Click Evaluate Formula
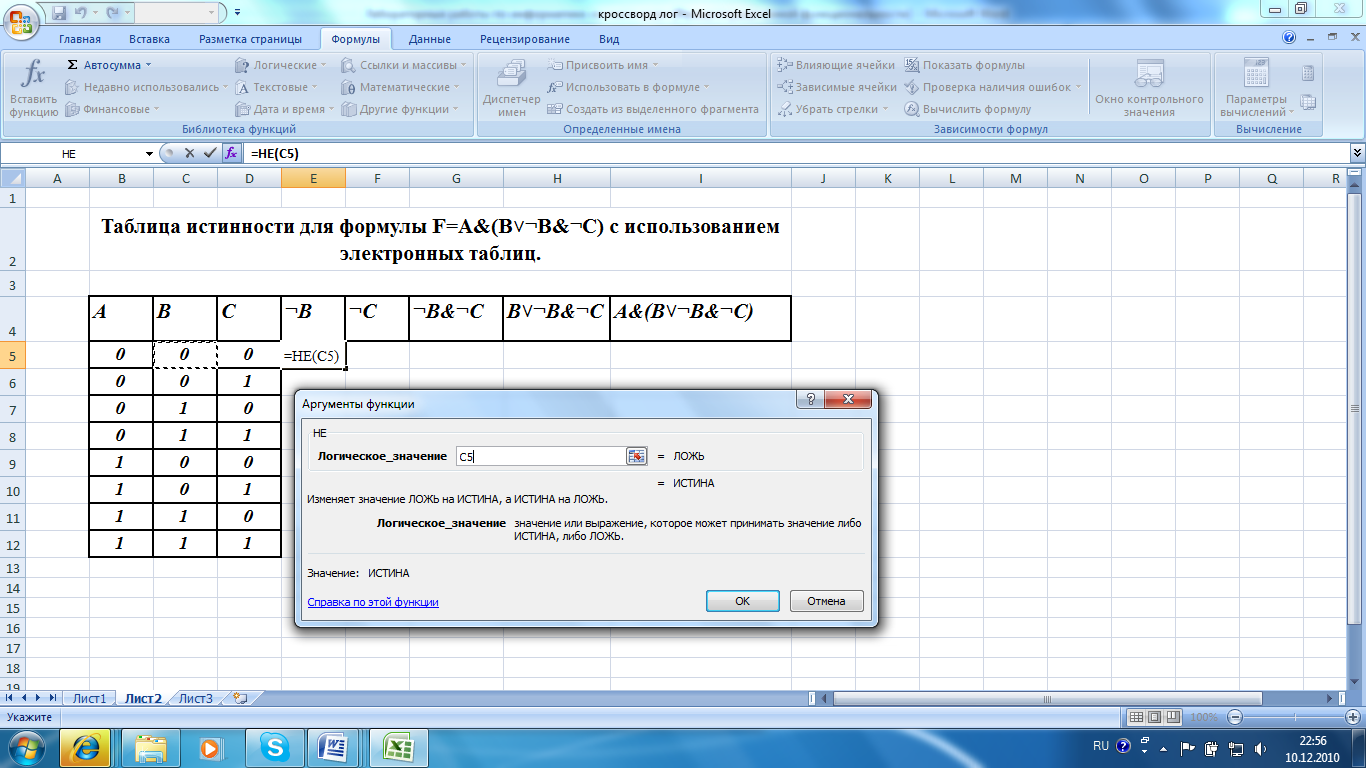The height and width of the screenshot is (768, 1366). pos(968,109)
